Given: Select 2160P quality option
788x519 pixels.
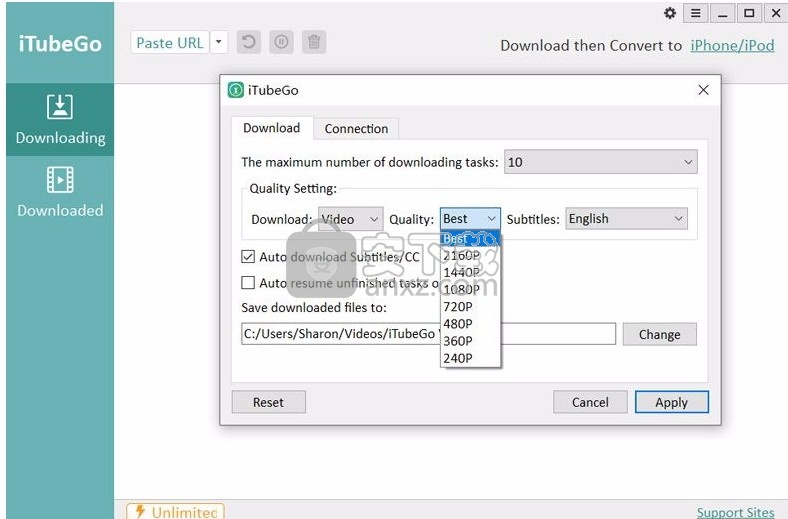Looking at the screenshot, I should [470, 255].
